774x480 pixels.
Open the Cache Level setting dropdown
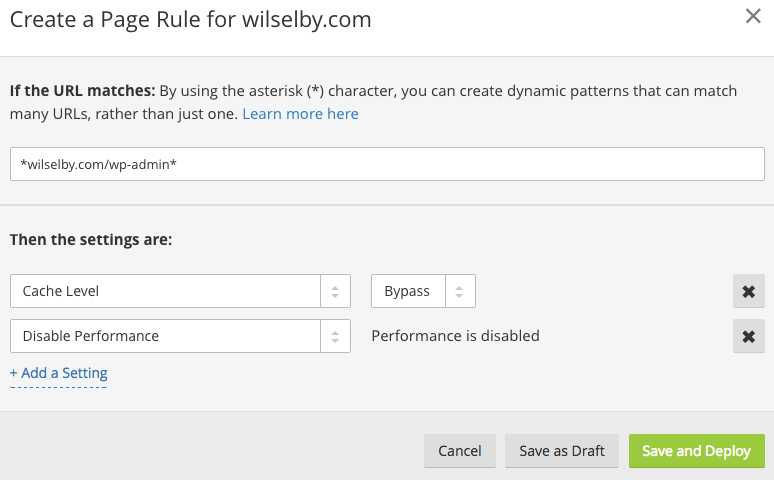[x=180, y=291]
